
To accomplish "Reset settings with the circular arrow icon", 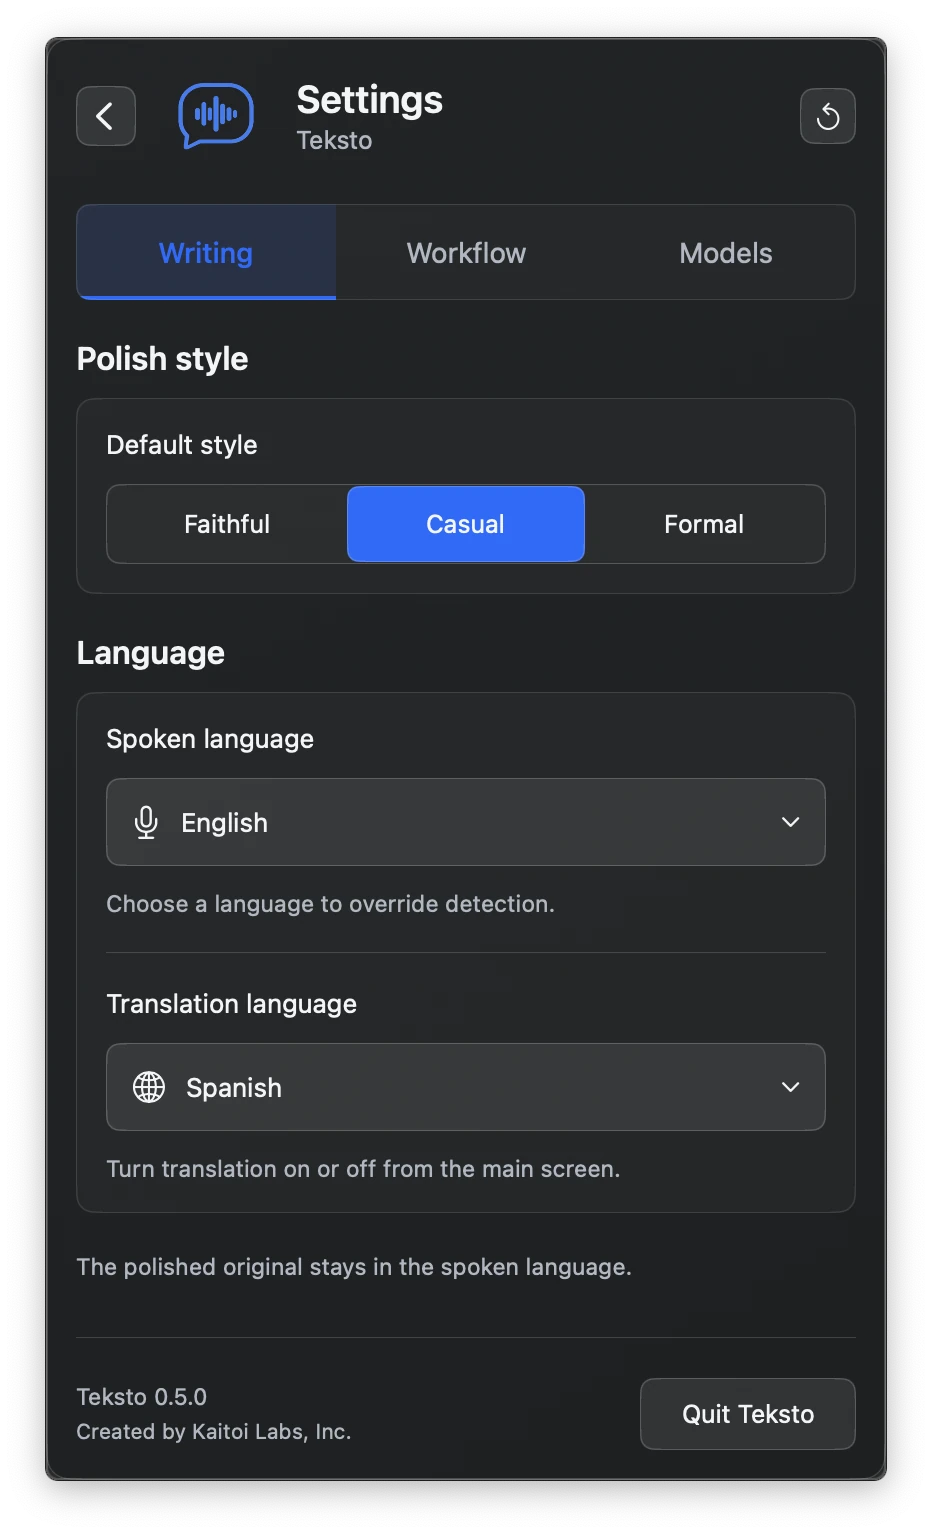I will click(827, 116).
